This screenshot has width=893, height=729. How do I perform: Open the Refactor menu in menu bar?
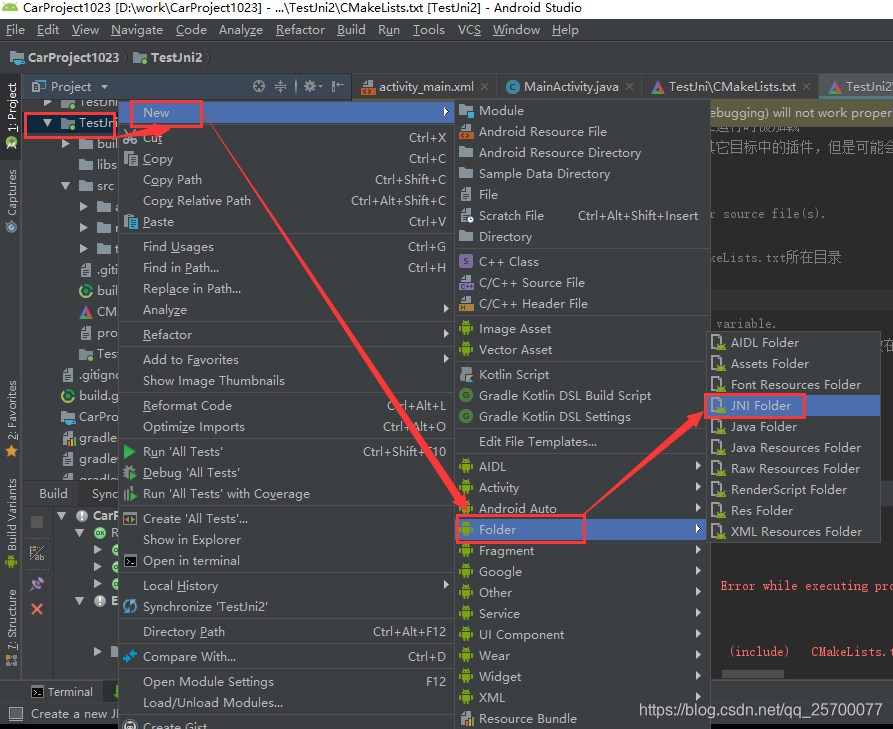[x=300, y=30]
